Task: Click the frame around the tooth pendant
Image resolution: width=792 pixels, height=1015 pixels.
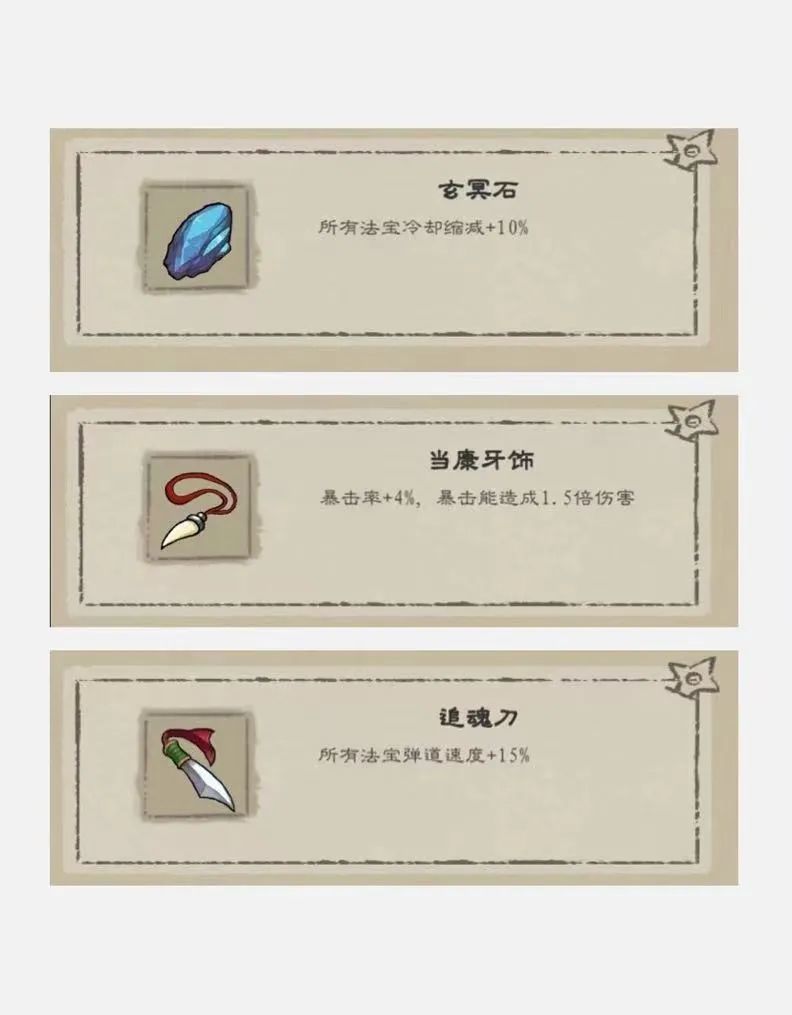Action: pos(200,508)
